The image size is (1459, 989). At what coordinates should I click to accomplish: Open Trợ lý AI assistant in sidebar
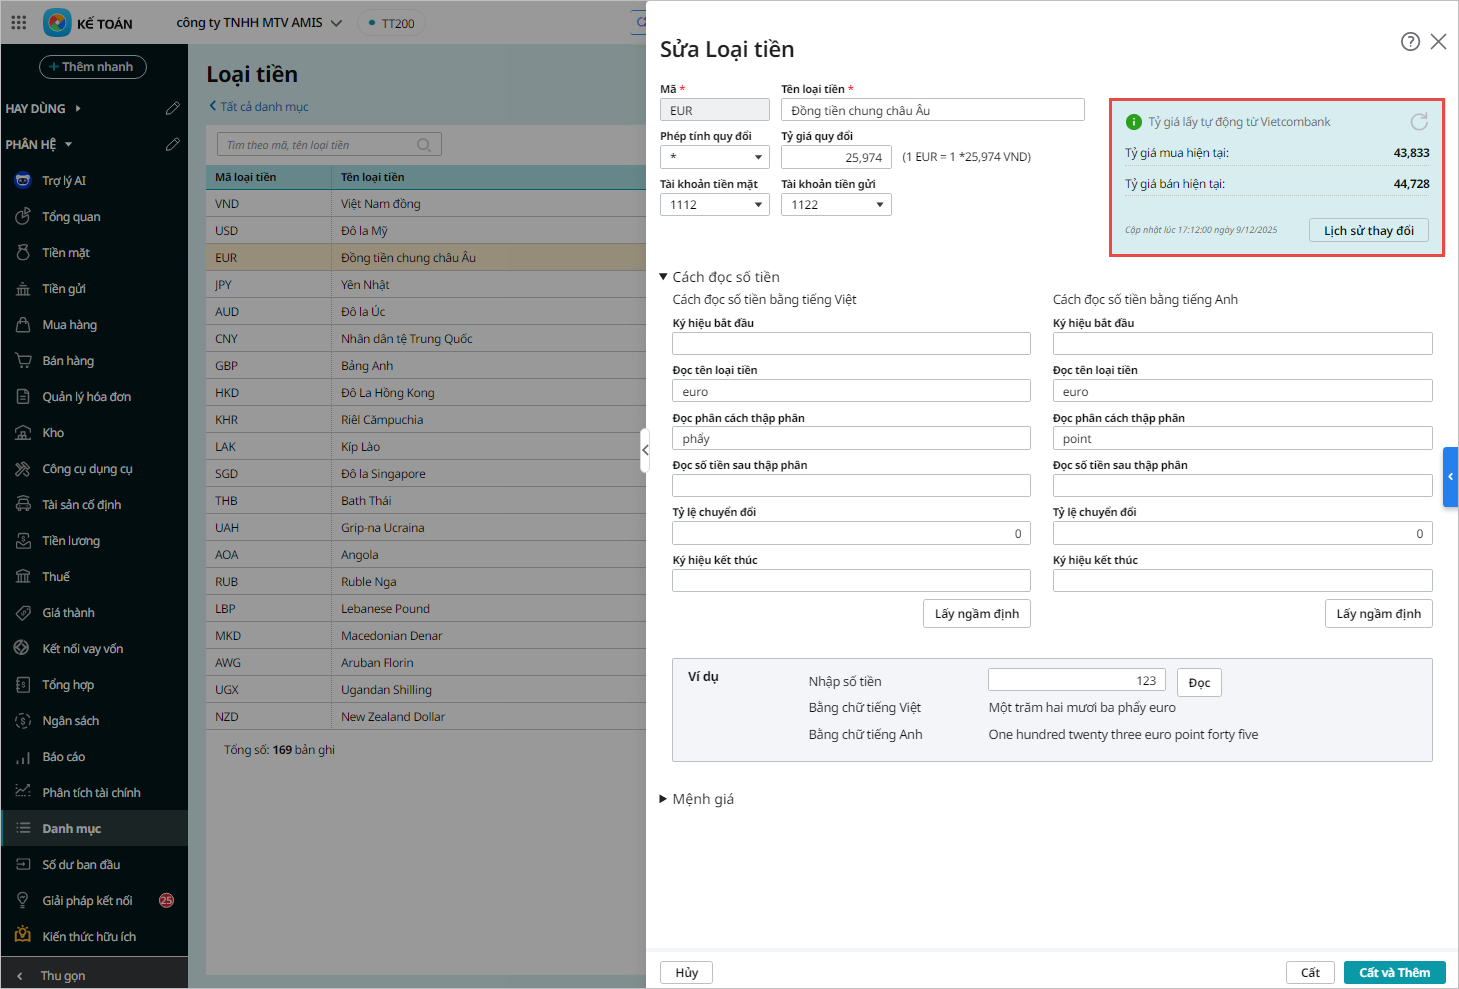64,181
